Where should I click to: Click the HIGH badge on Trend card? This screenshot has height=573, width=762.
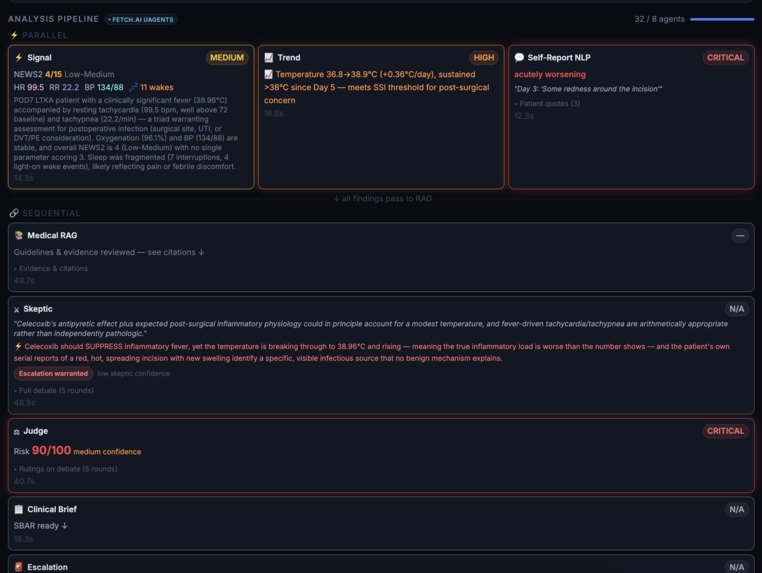point(484,57)
